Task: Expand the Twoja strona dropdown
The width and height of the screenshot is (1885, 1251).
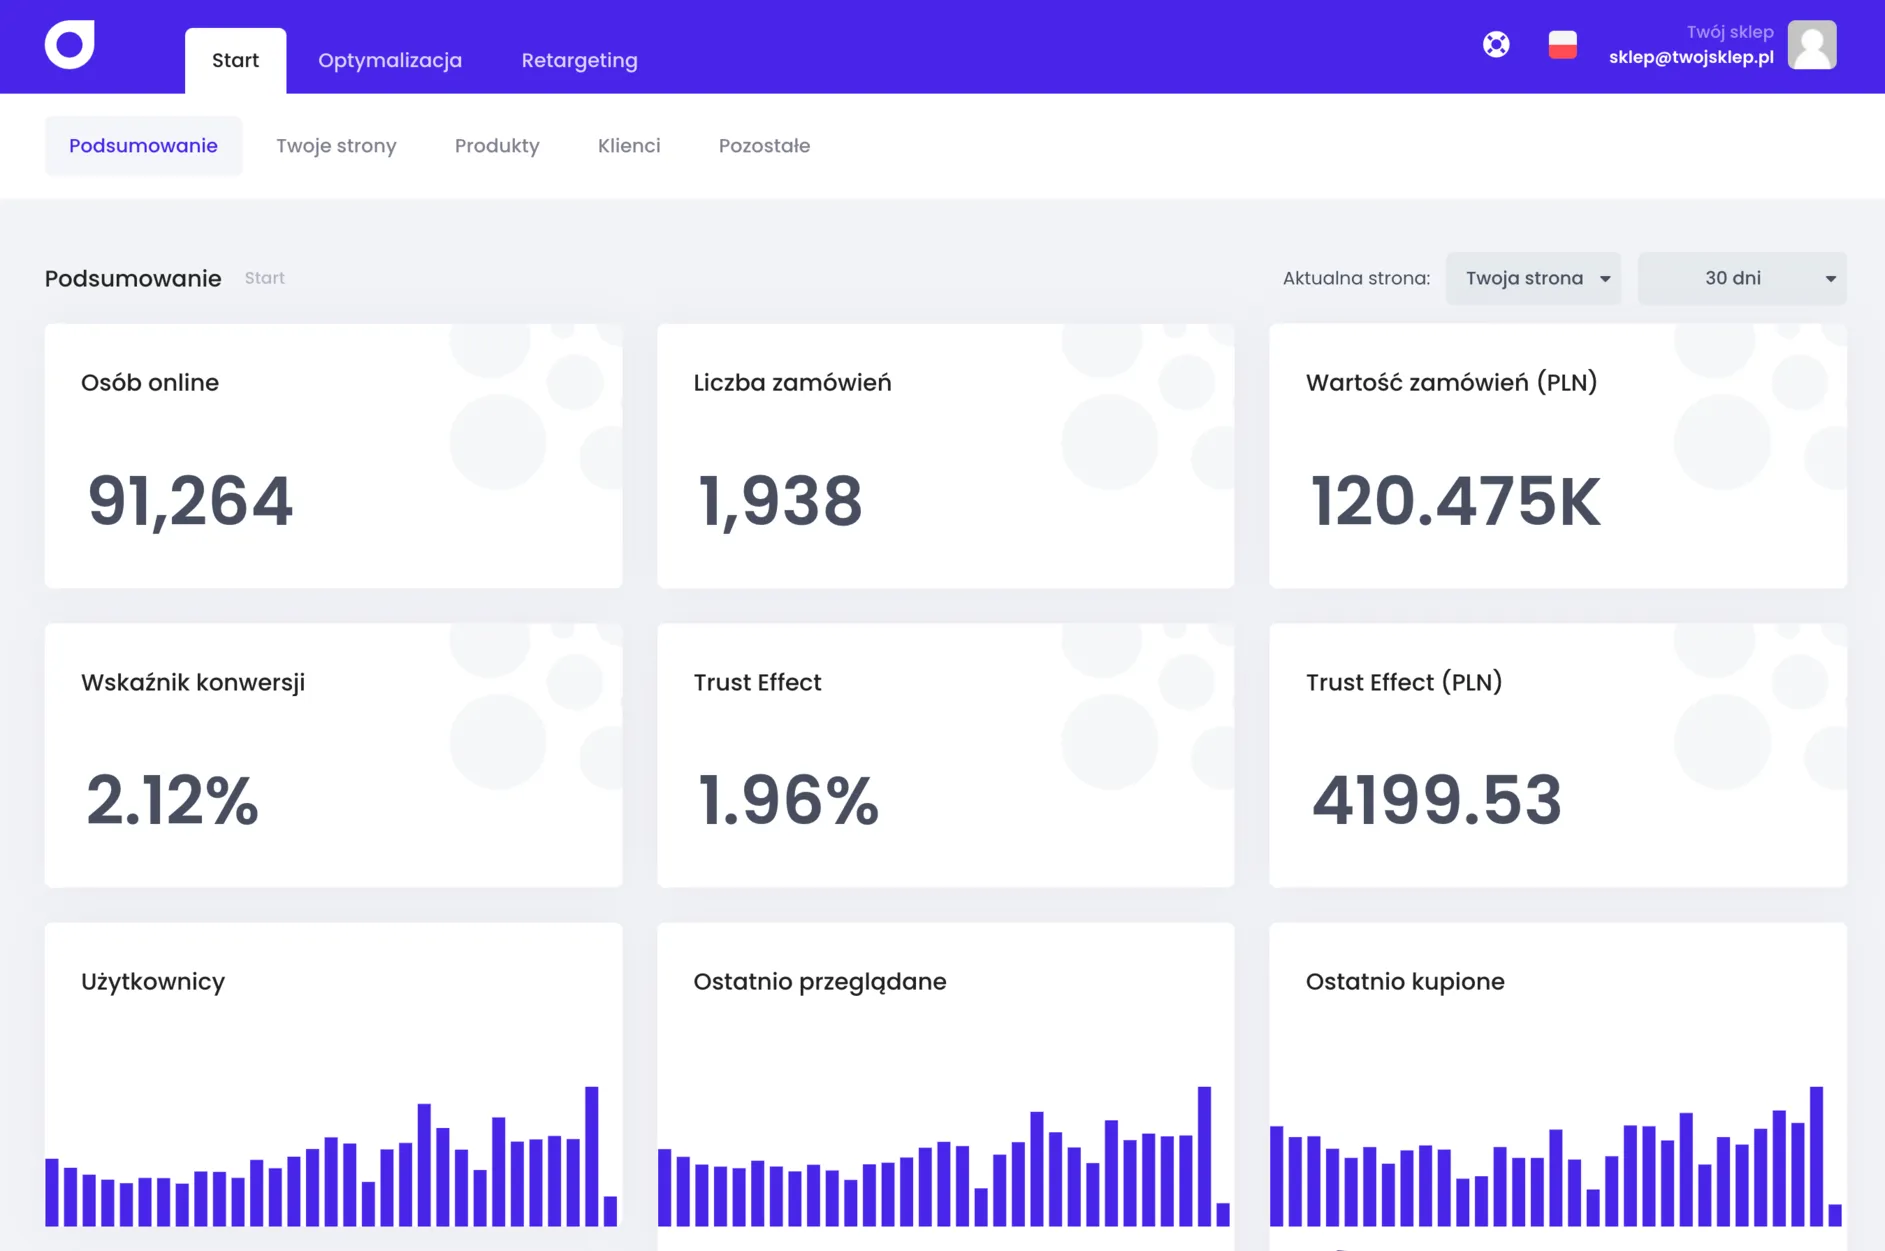Action: click(1533, 278)
